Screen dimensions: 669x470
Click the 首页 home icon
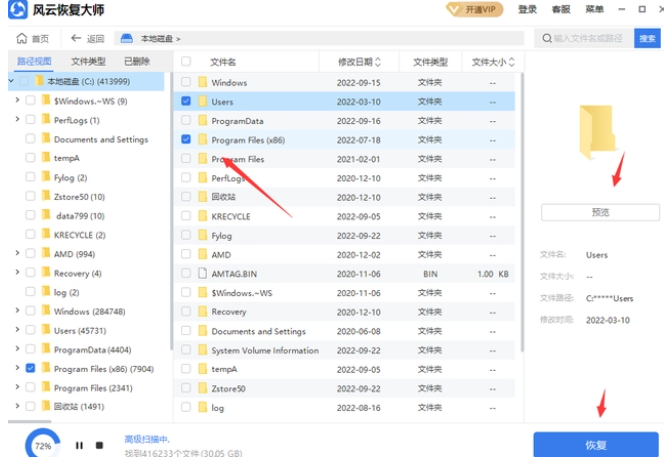pyautogui.click(x=21, y=39)
